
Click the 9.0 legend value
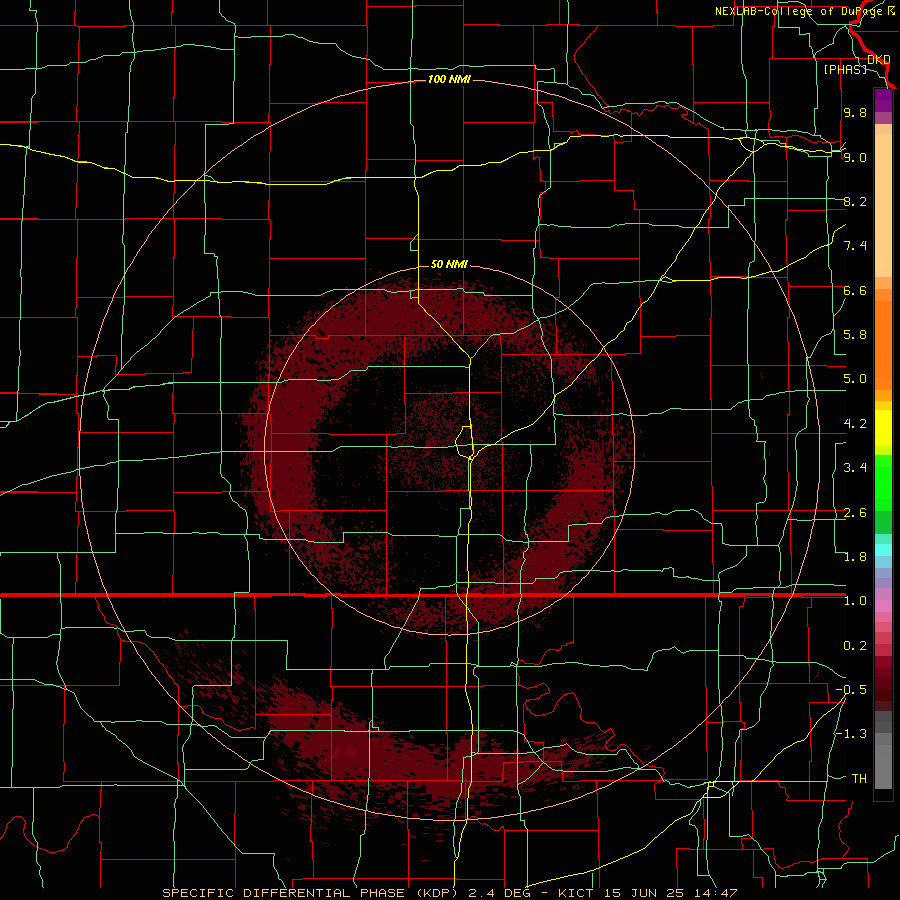855,157
